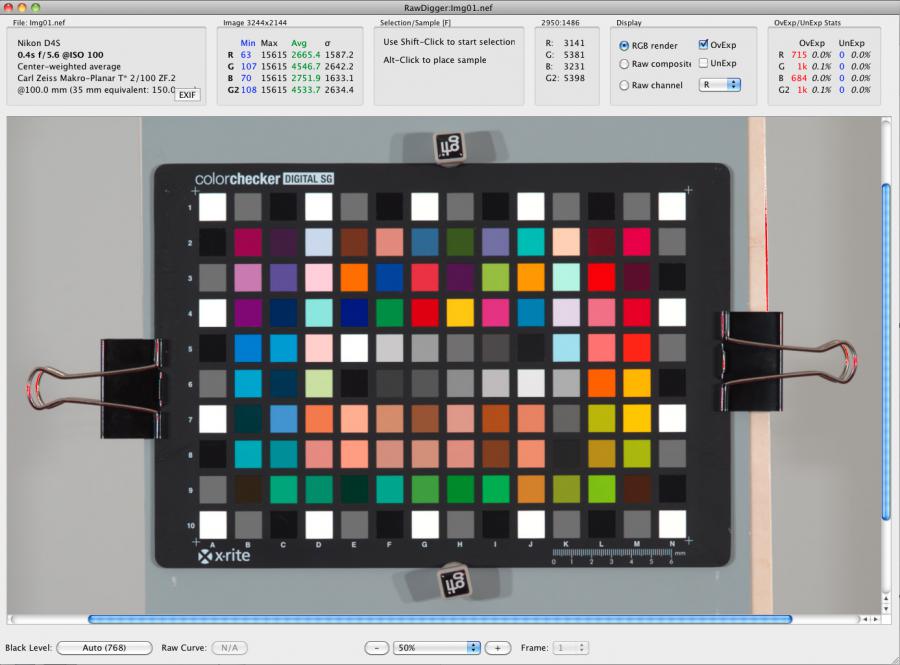Click the vertical scrollbar's down arrow
The height and width of the screenshot is (665, 900).
click(886, 609)
